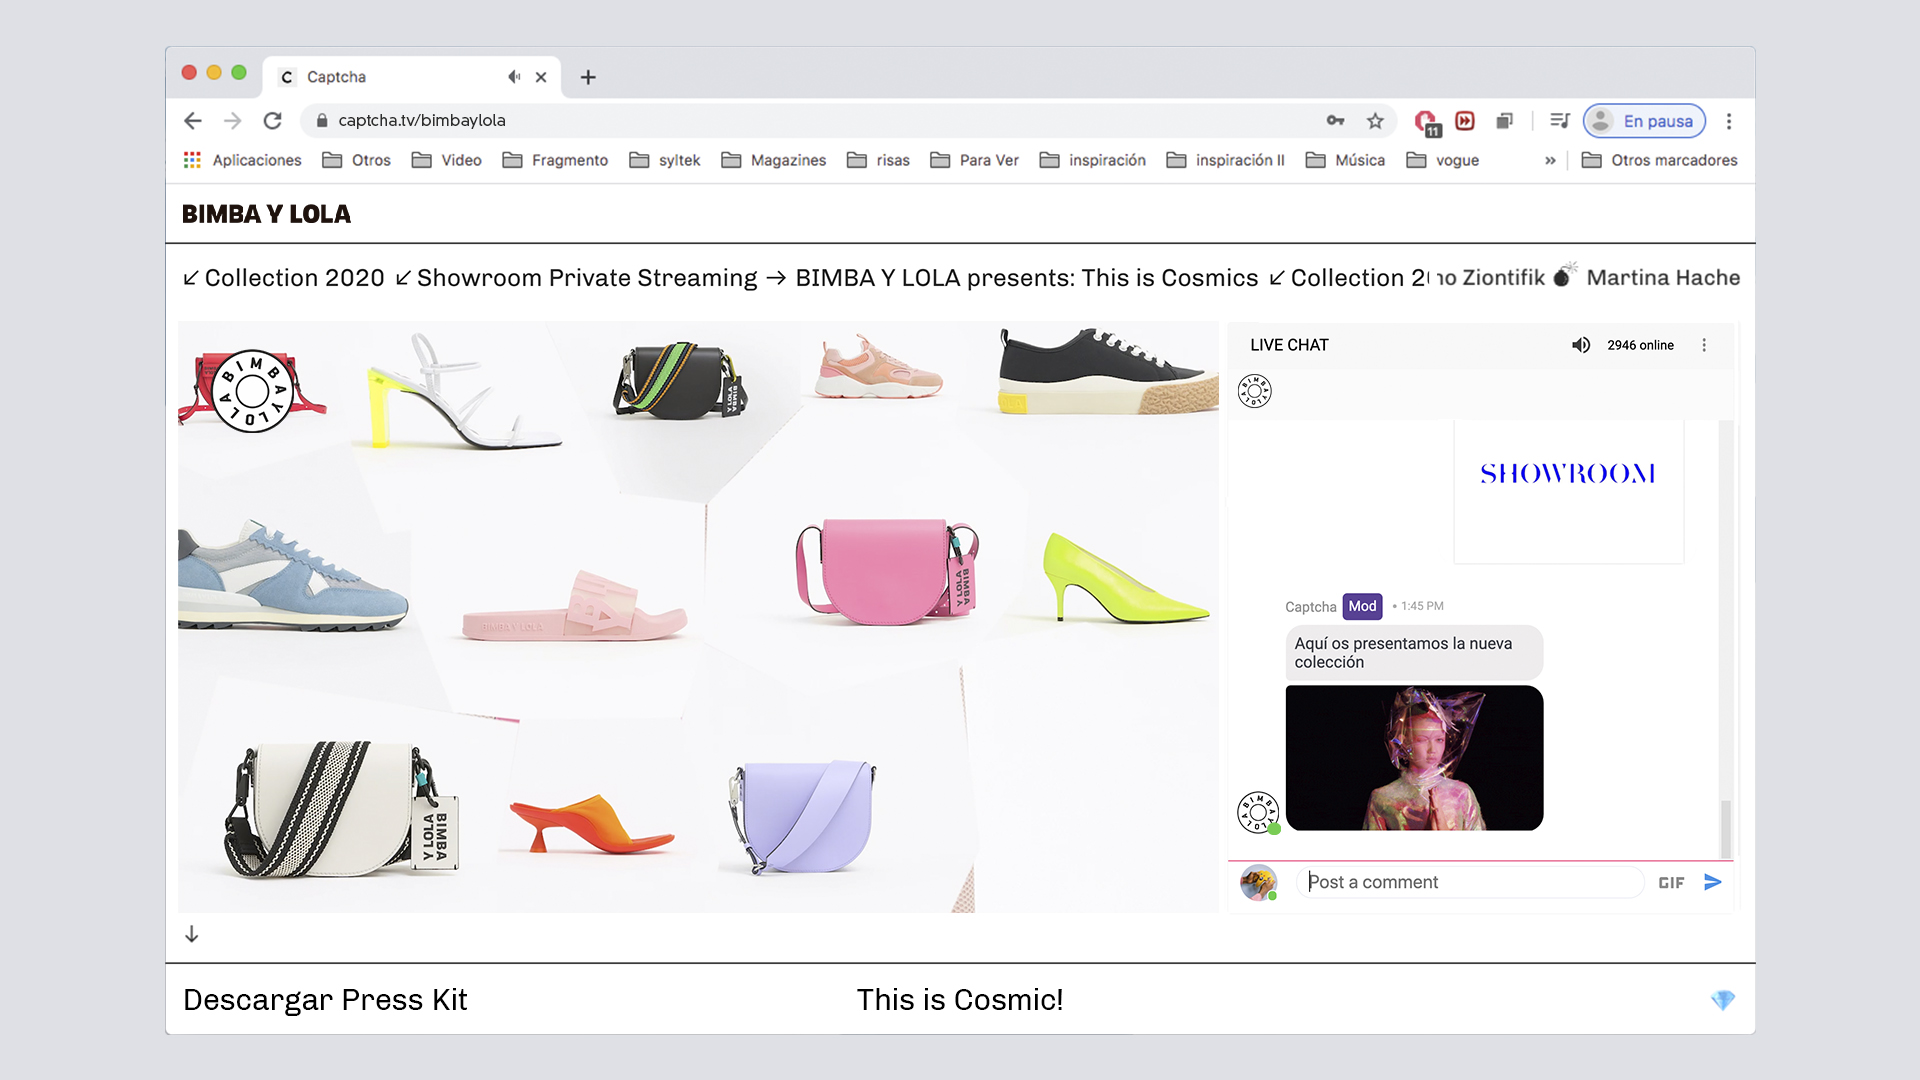Open Chrome's three-dot menu
The width and height of the screenshot is (1920, 1080).
(1728, 121)
